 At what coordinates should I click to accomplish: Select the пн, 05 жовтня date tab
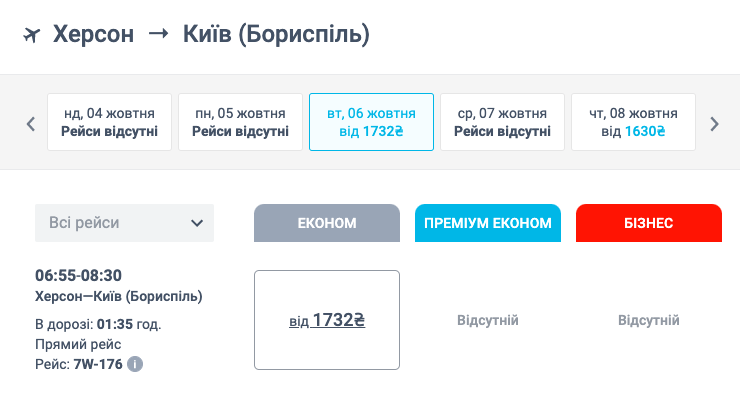(240, 122)
